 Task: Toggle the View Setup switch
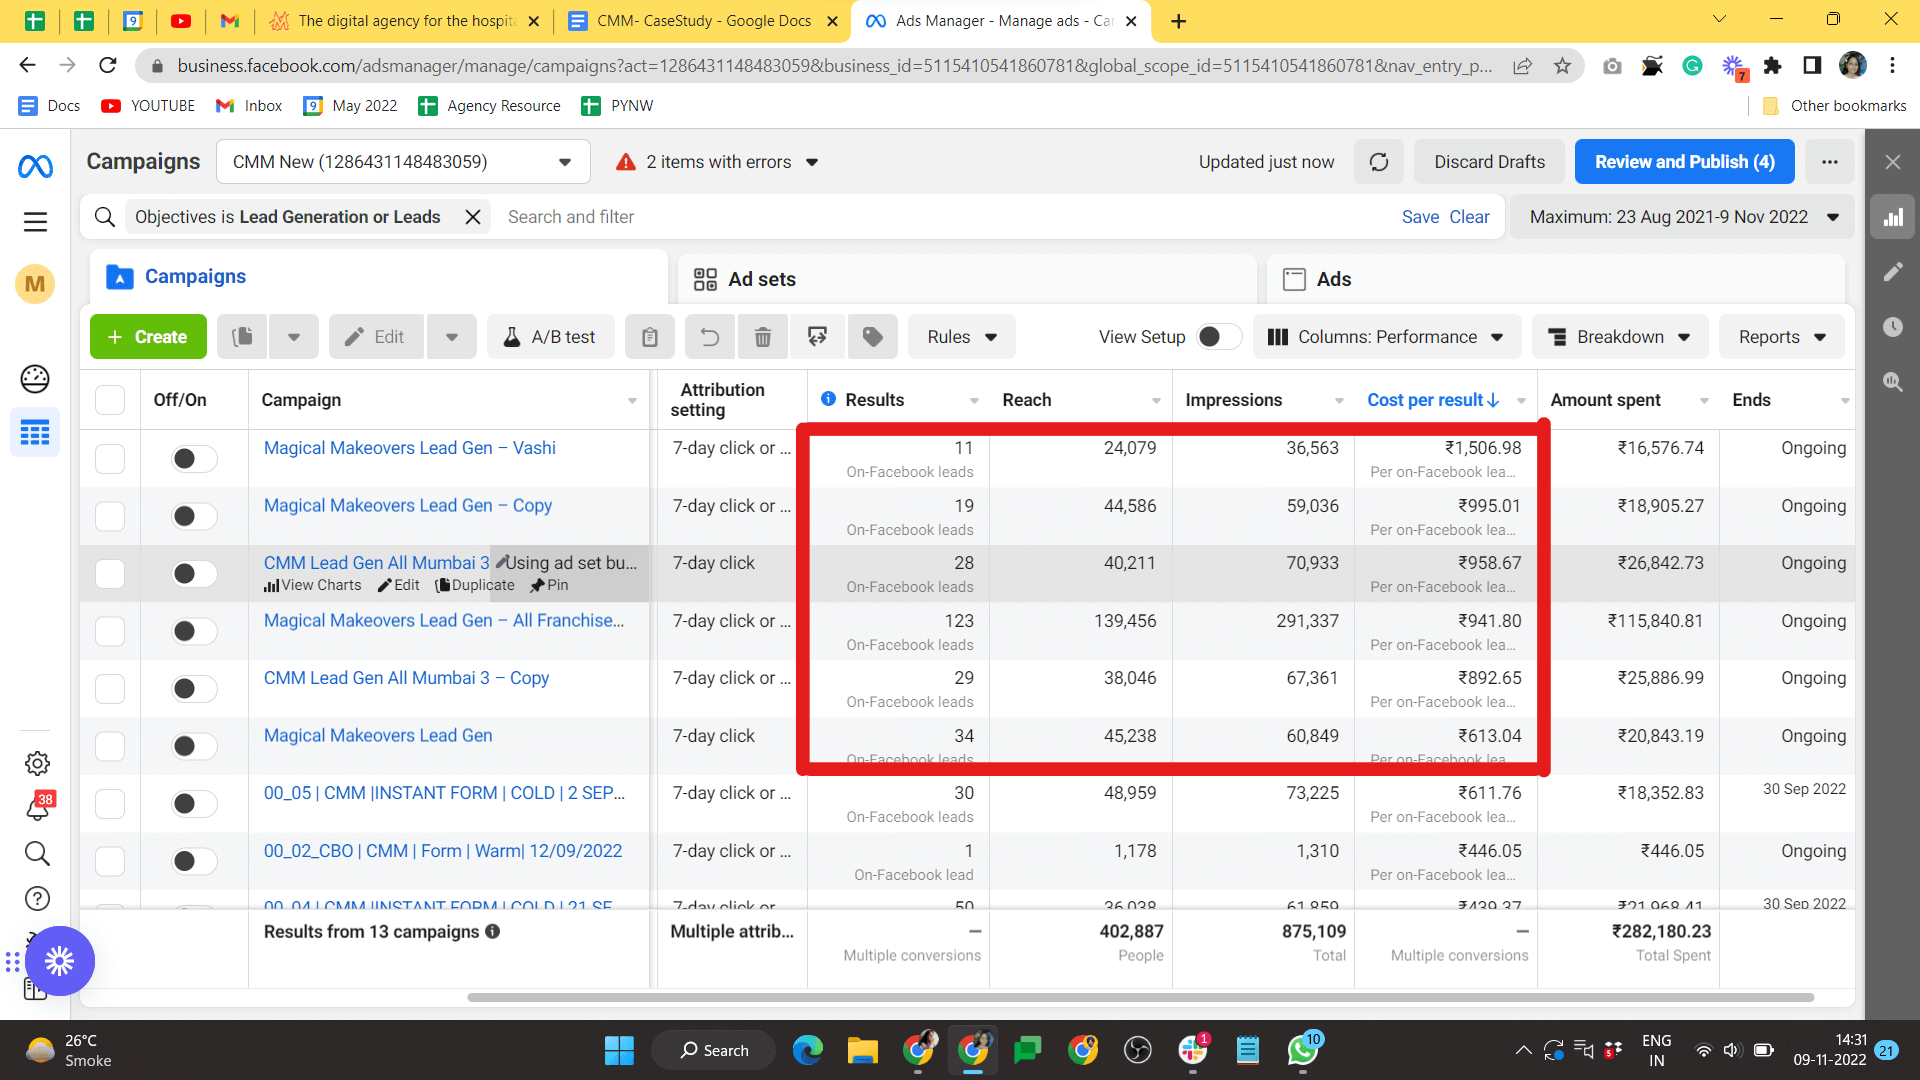click(x=1217, y=337)
